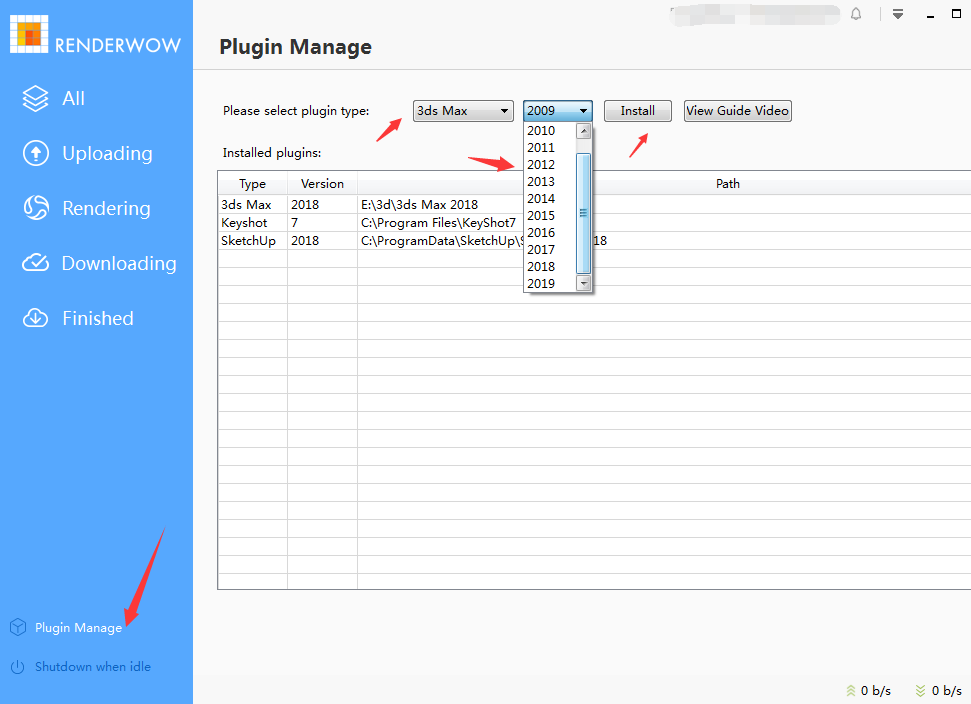Click the Finished cloud download icon

(x=35, y=318)
